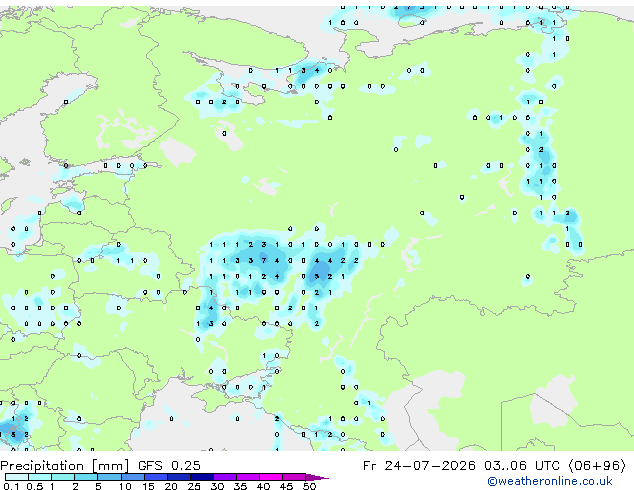
Task: Click the legend swatch between 0.1 and 0.5
Action: coord(17,477)
